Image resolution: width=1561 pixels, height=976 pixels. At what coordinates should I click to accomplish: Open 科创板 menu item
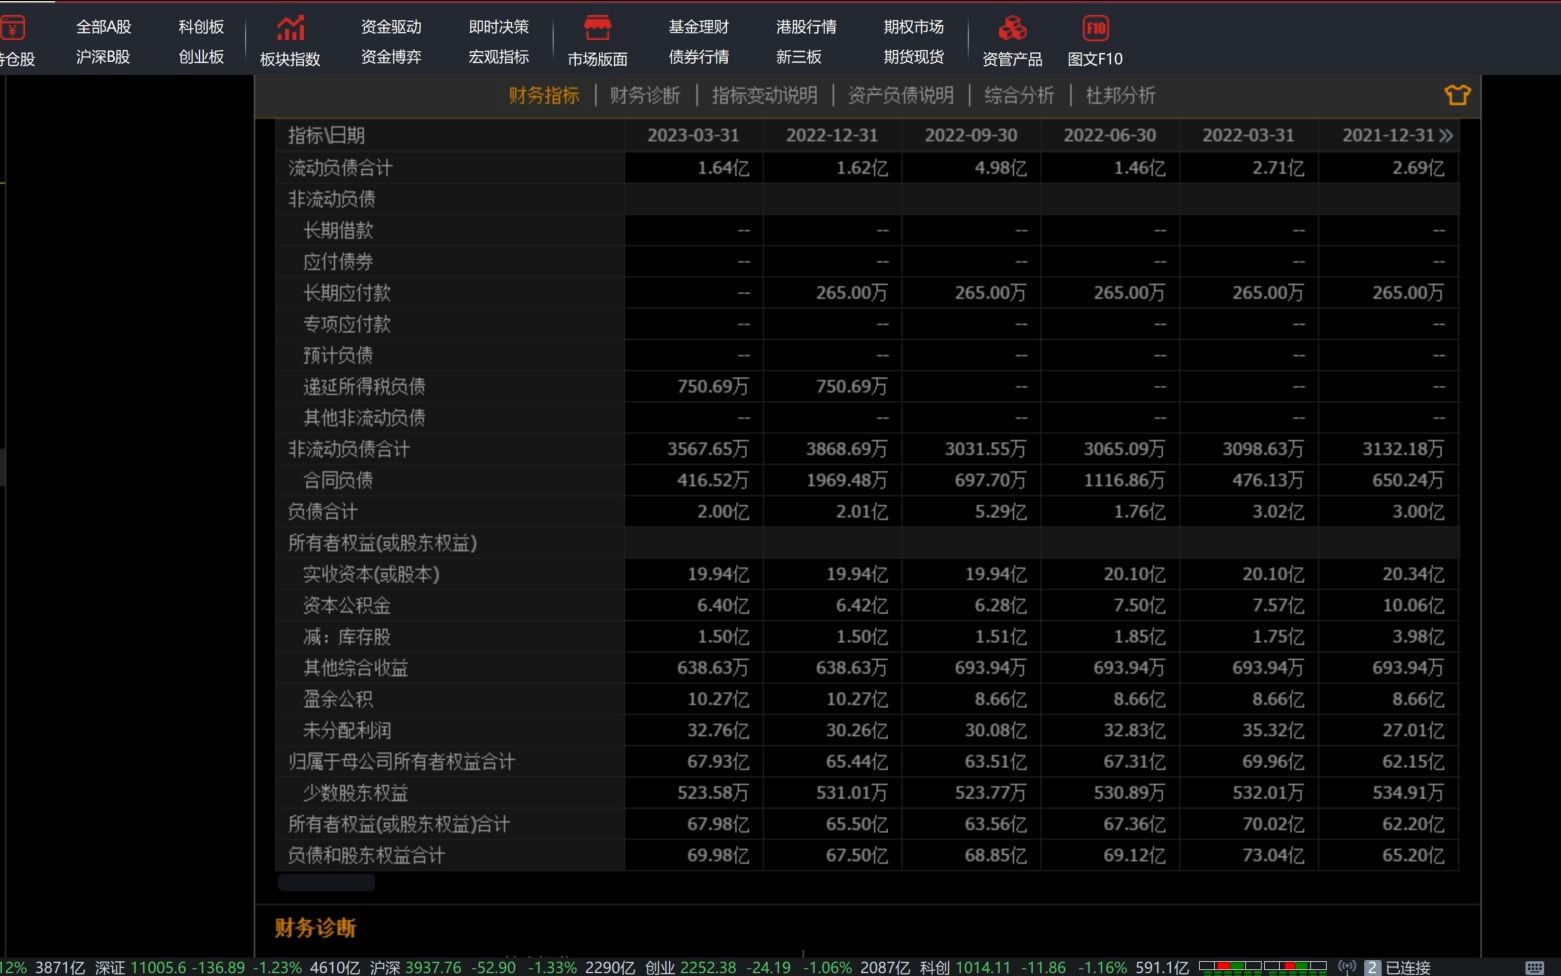[x=201, y=27]
